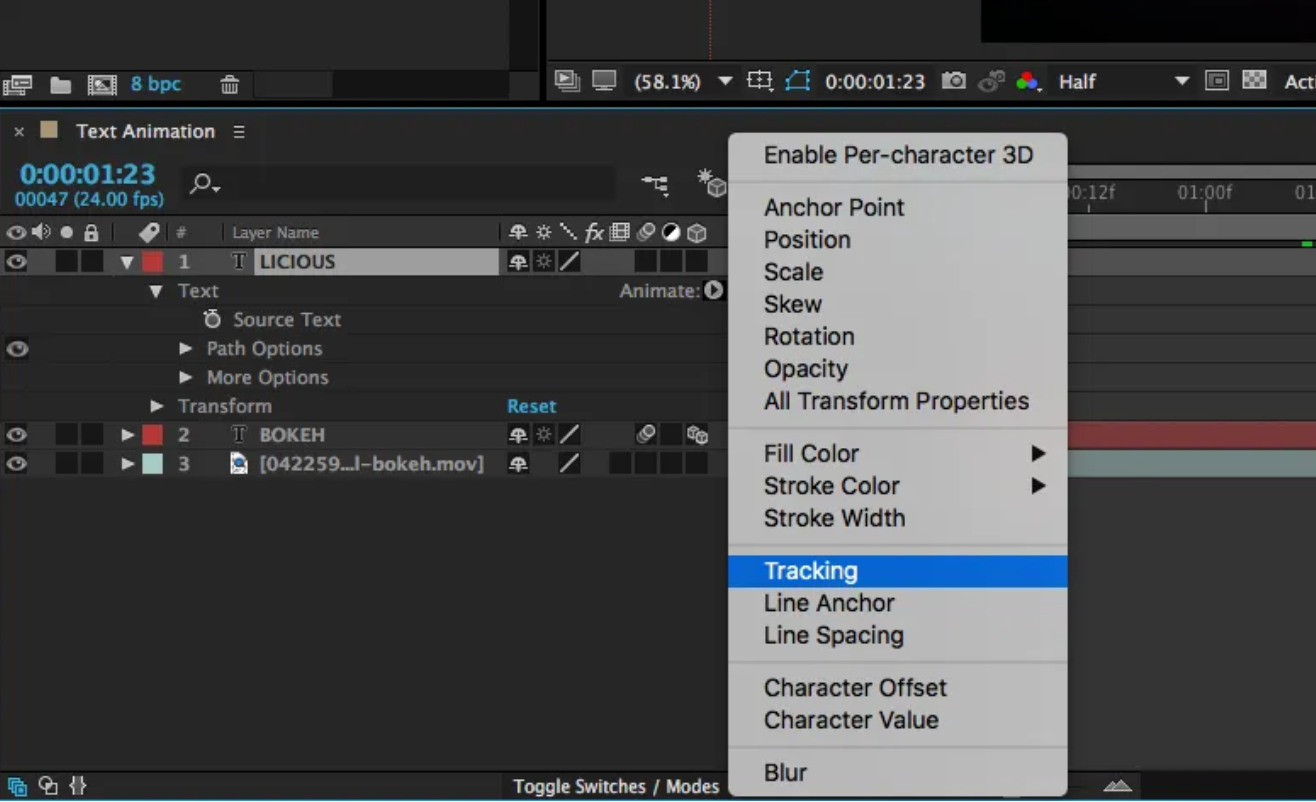The image size is (1316, 802).
Task: Click the motion blur column icon
Action: coord(645,232)
